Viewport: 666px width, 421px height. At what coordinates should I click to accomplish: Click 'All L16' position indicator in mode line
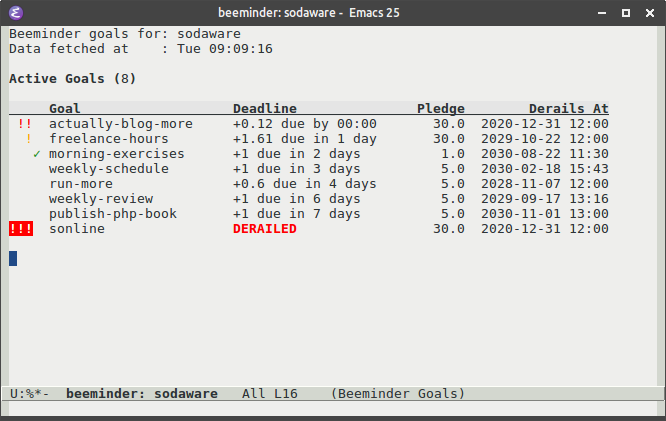(270, 394)
